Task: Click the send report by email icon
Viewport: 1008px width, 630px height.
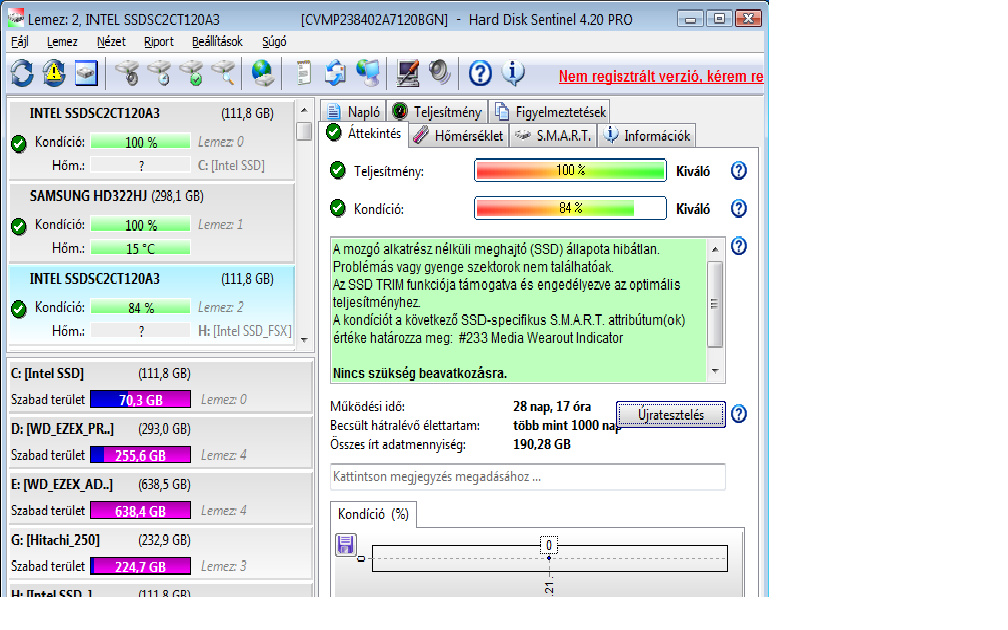Action: (x=335, y=73)
